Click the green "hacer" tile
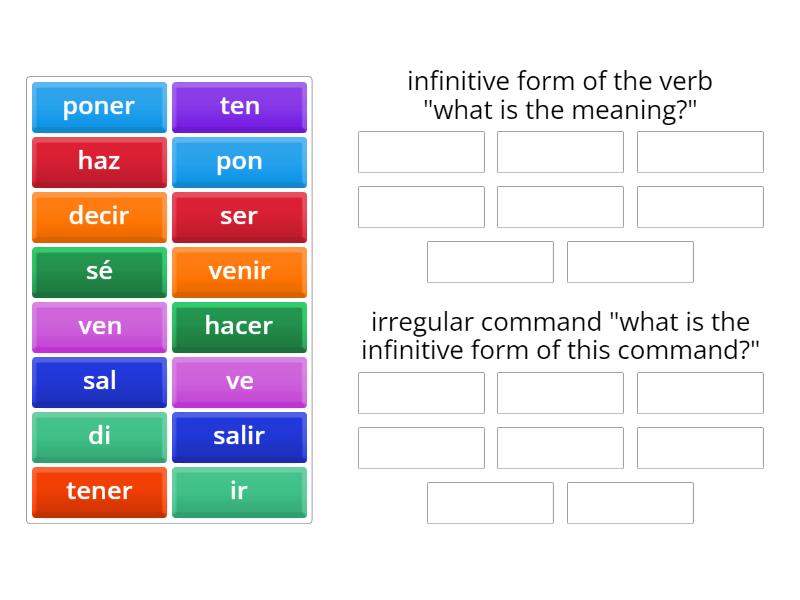This screenshot has width=800, height=600. (239, 327)
